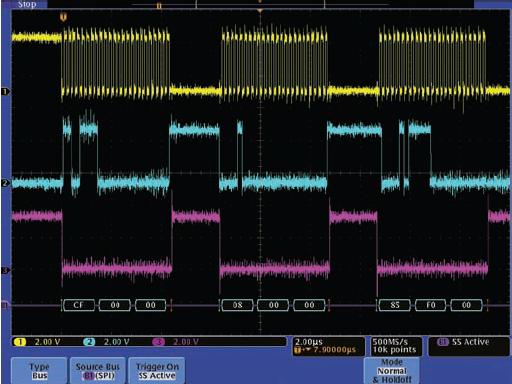
Task: Click the decoded 08 byte packet
Action: click(x=237, y=305)
